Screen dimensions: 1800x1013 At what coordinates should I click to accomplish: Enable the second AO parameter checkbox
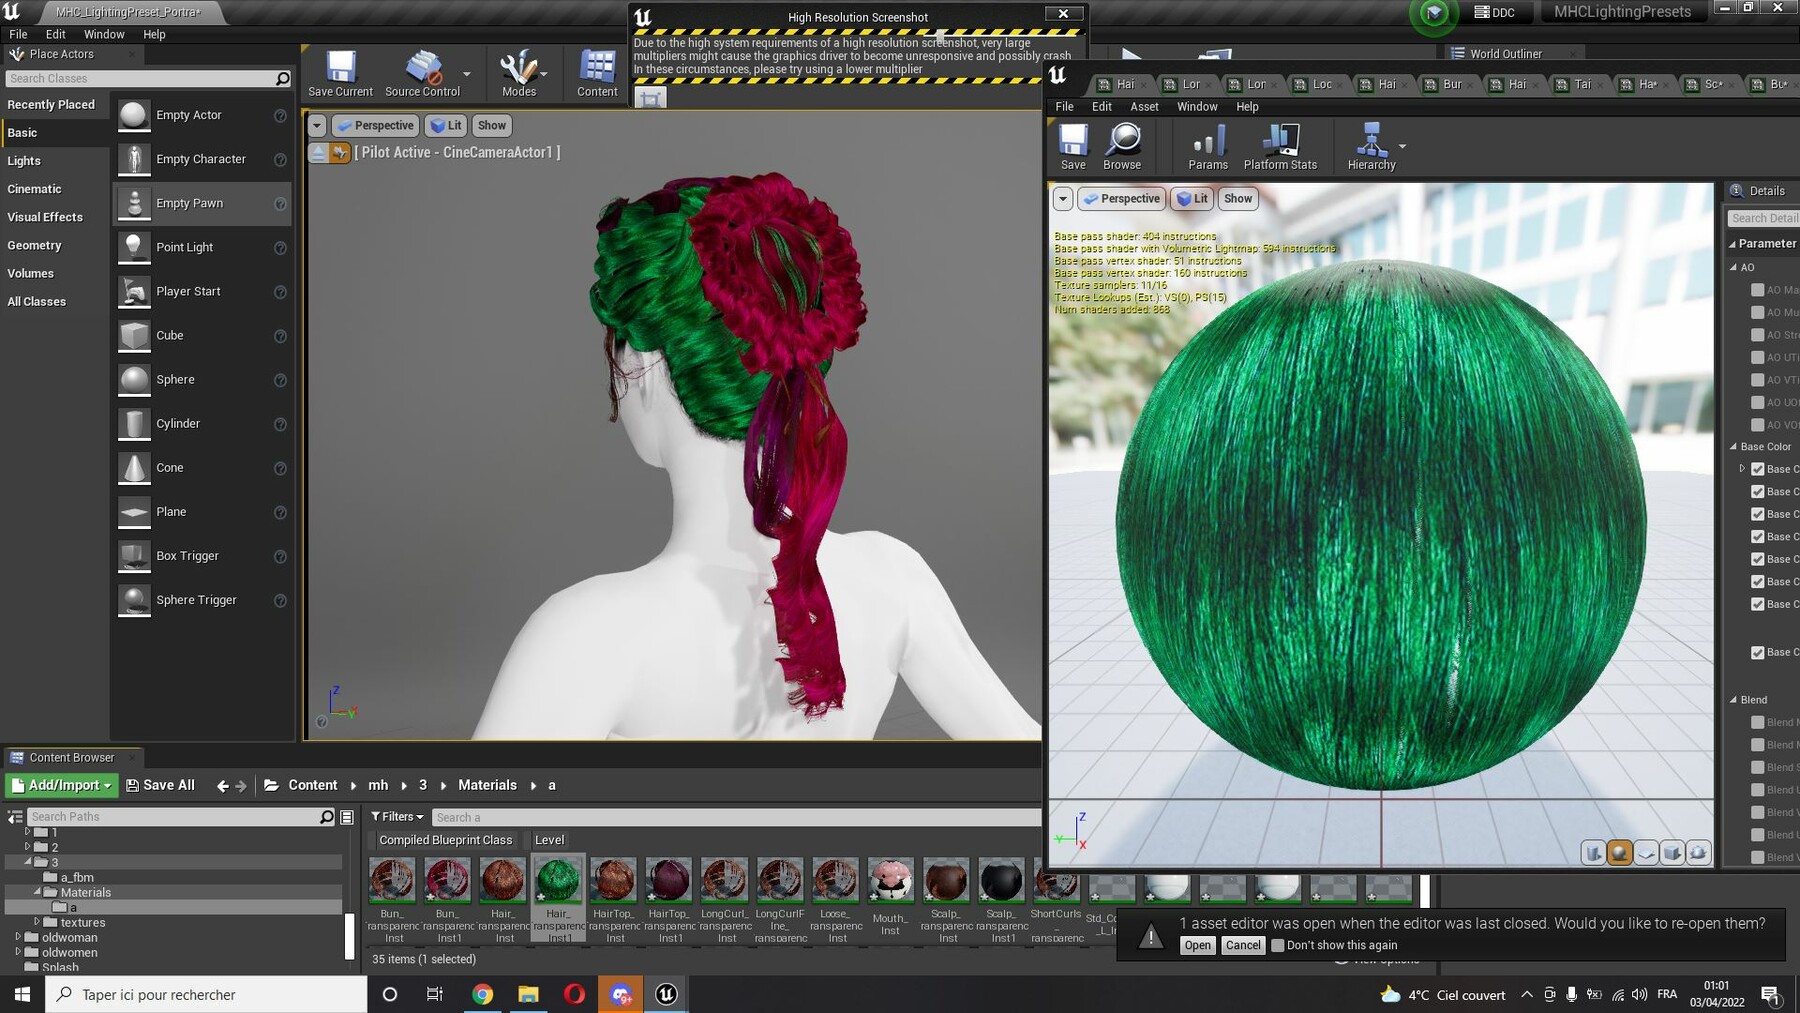pos(1757,312)
